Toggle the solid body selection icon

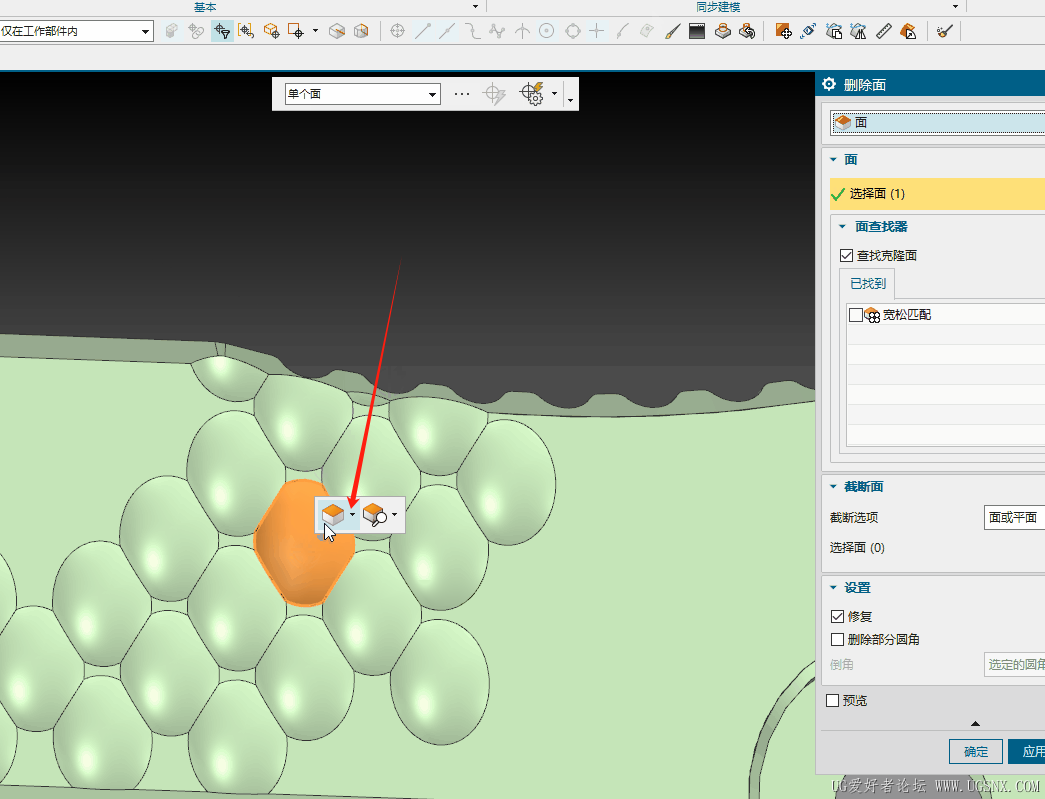(172, 31)
